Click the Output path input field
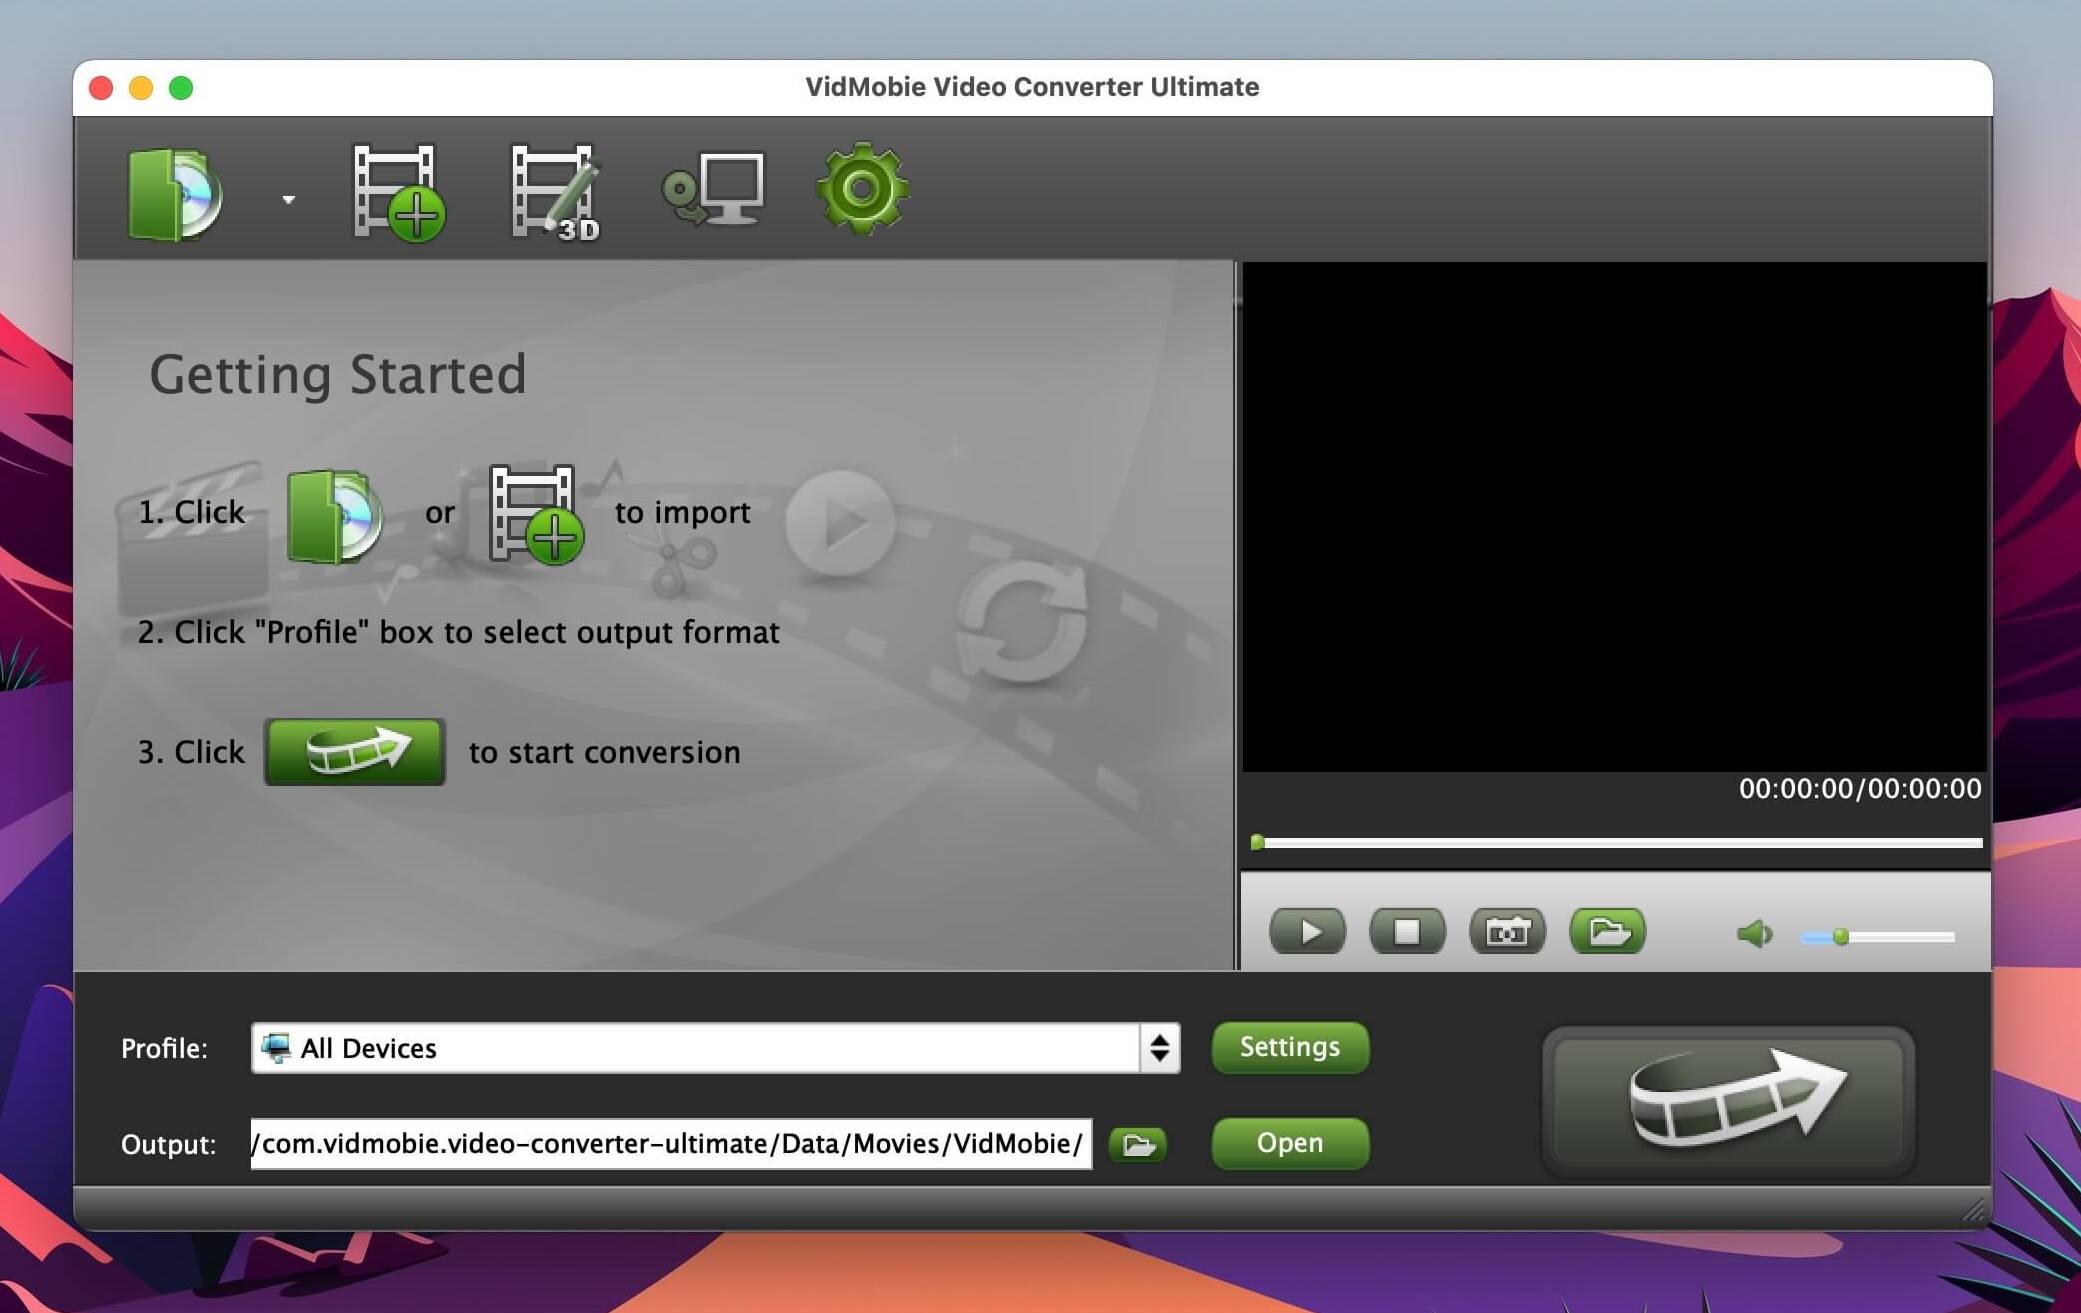This screenshot has height=1313, width=2081. click(671, 1143)
